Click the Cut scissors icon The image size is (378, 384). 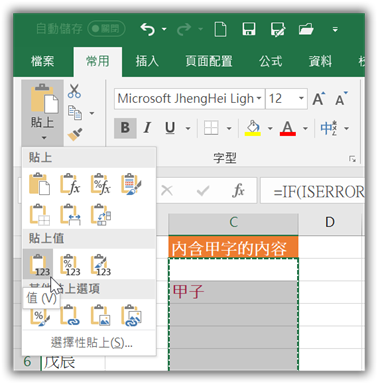74,91
